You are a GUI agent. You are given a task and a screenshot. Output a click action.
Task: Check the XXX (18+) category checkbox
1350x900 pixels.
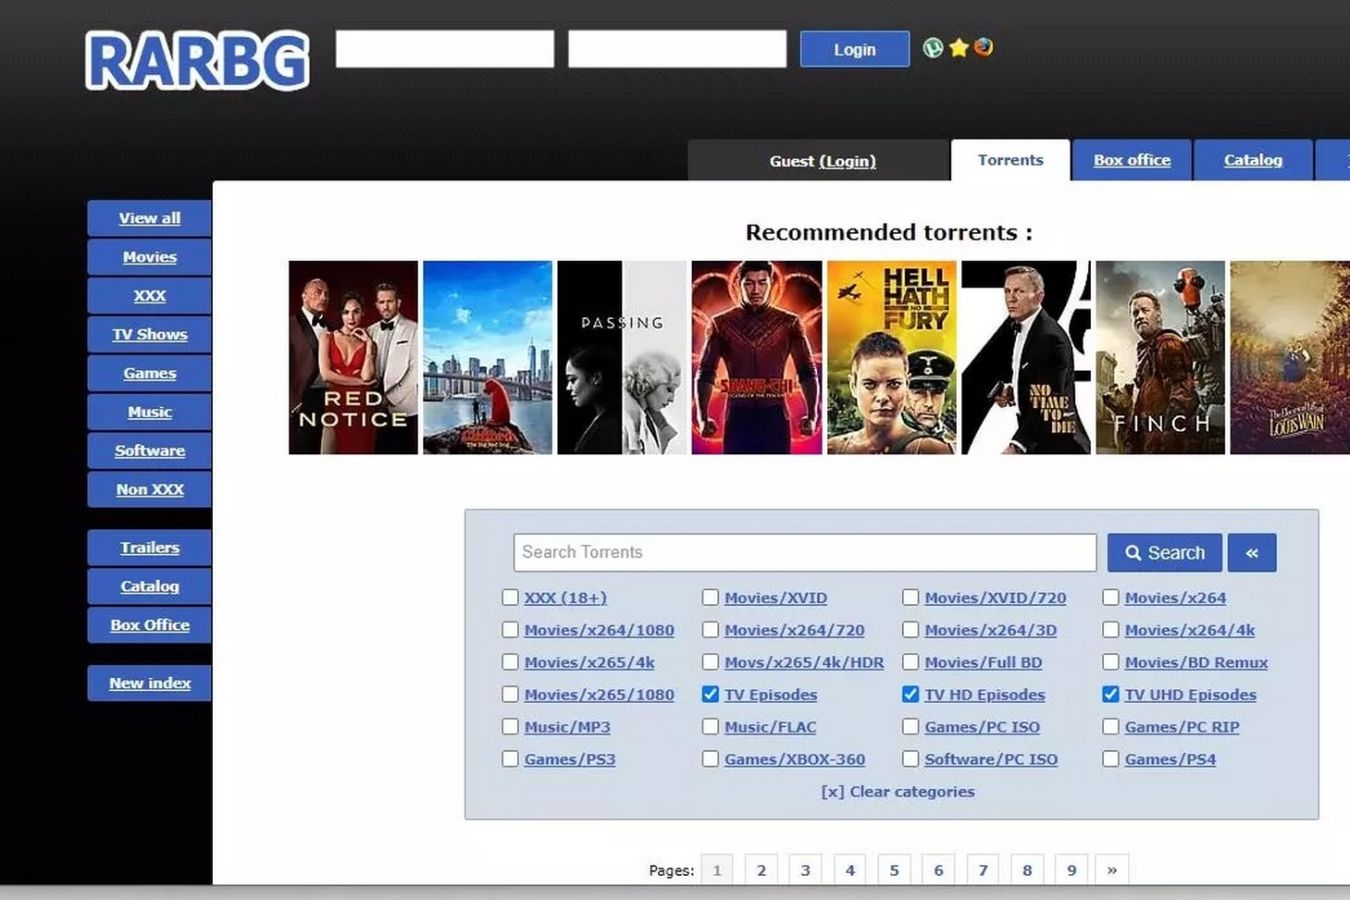pos(510,597)
